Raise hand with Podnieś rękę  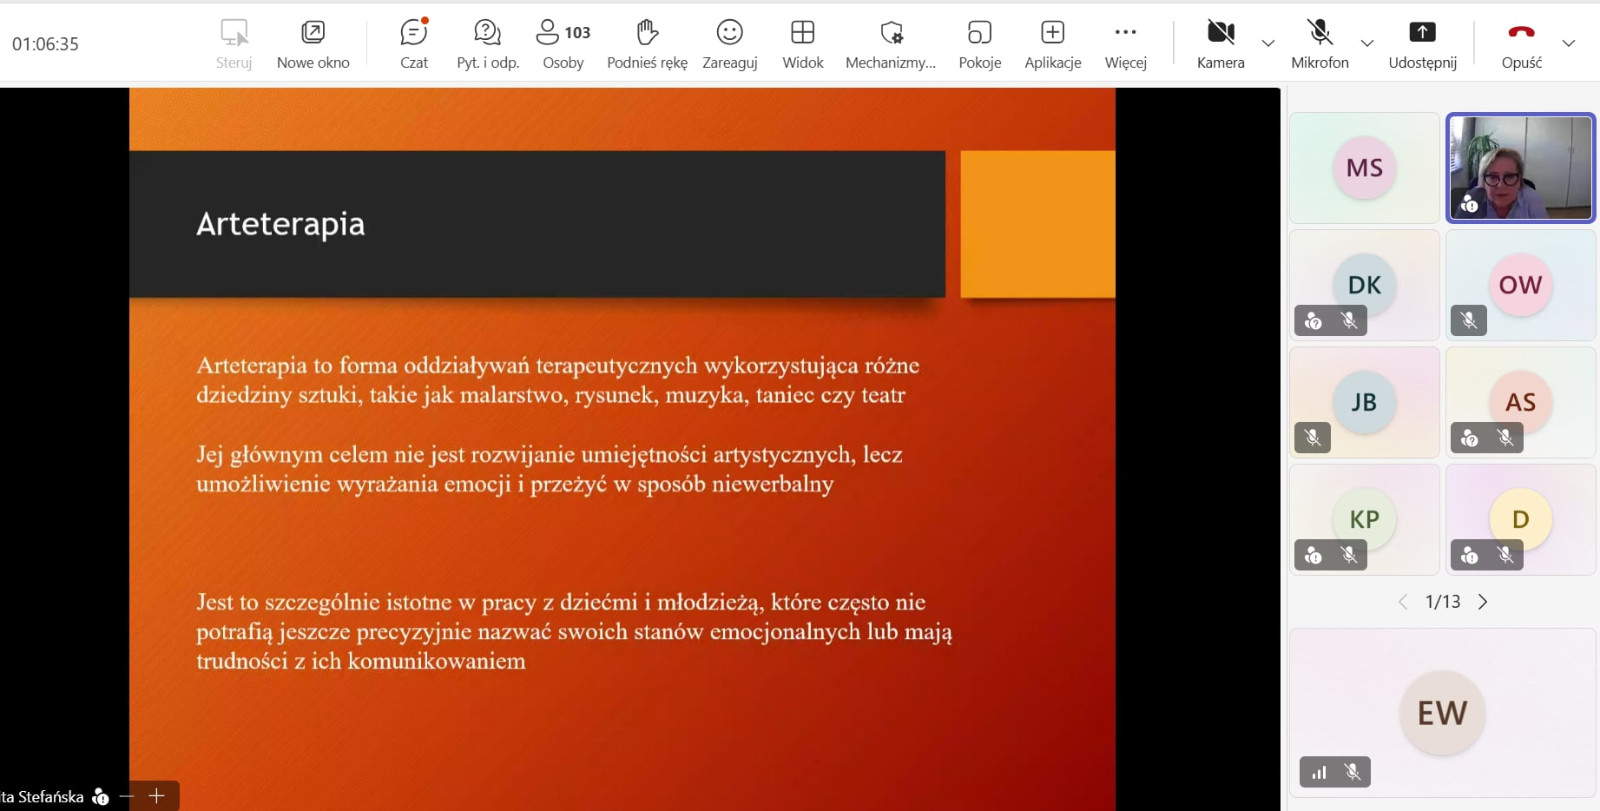pyautogui.click(x=647, y=44)
